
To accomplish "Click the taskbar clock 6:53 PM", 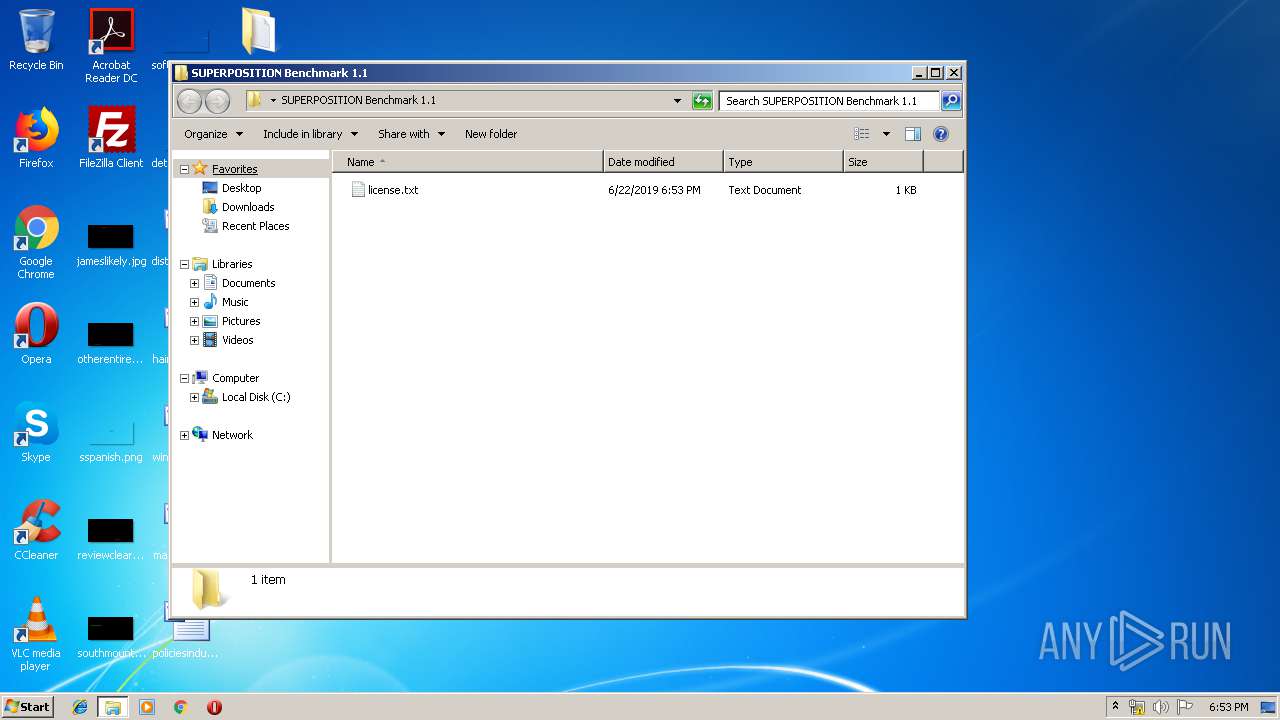I will click(x=1228, y=707).
